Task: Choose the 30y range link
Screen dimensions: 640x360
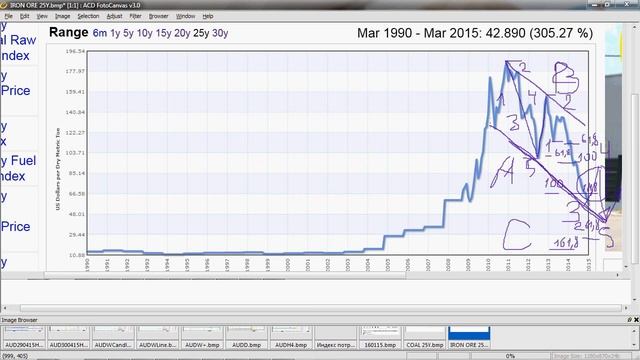Action: coord(220,33)
